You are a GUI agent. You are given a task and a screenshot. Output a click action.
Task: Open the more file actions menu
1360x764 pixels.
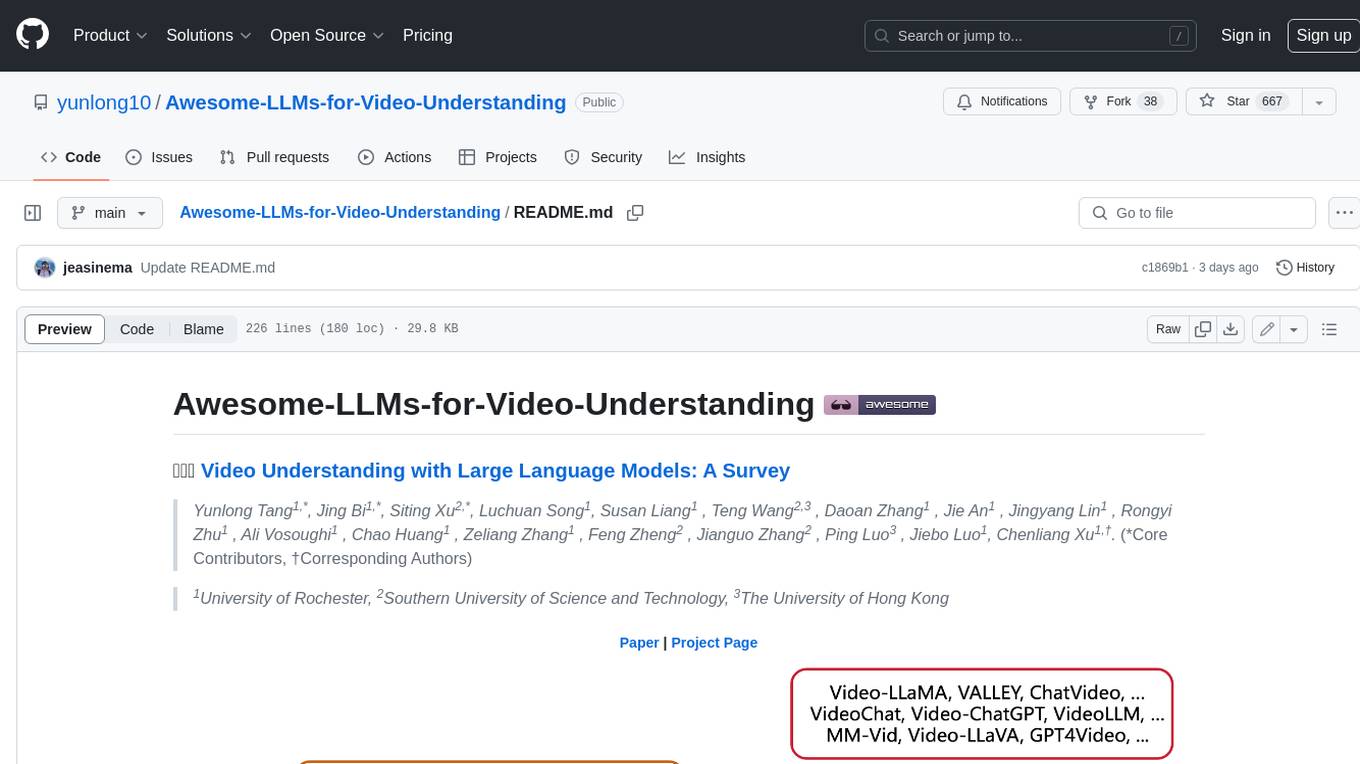pyautogui.click(x=1343, y=213)
